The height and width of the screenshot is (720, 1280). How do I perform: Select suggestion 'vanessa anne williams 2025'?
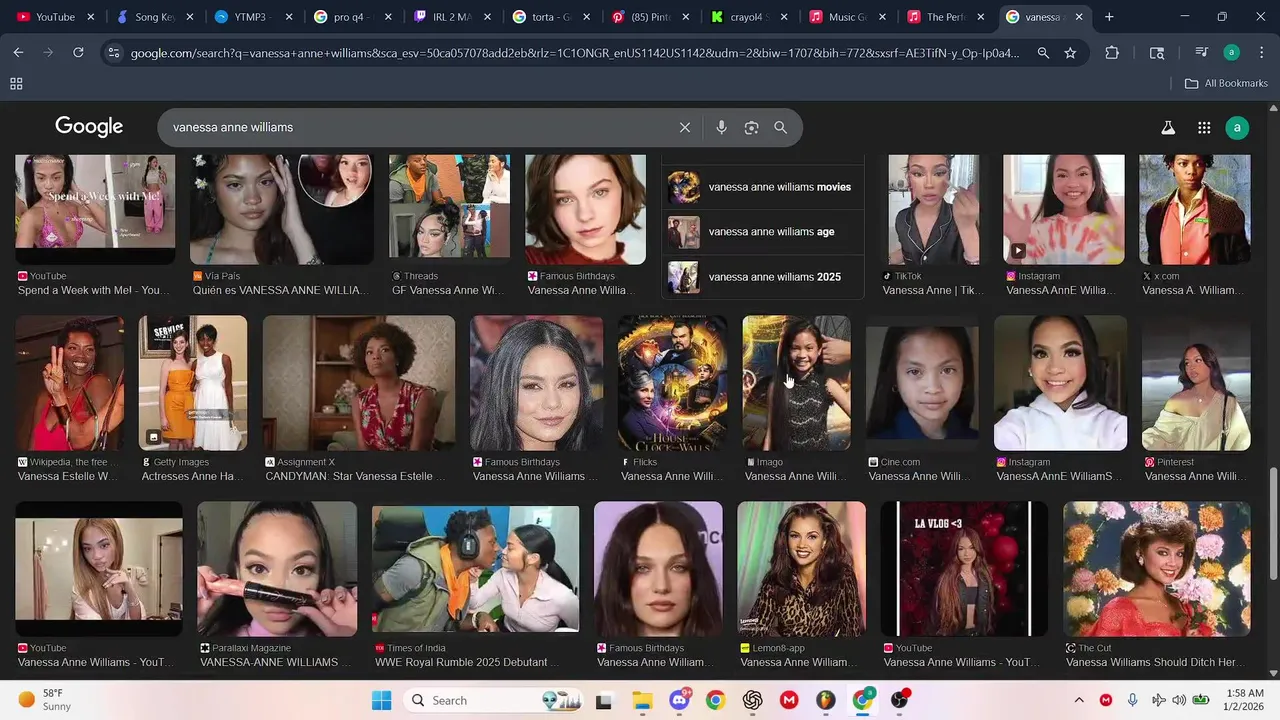(764, 277)
